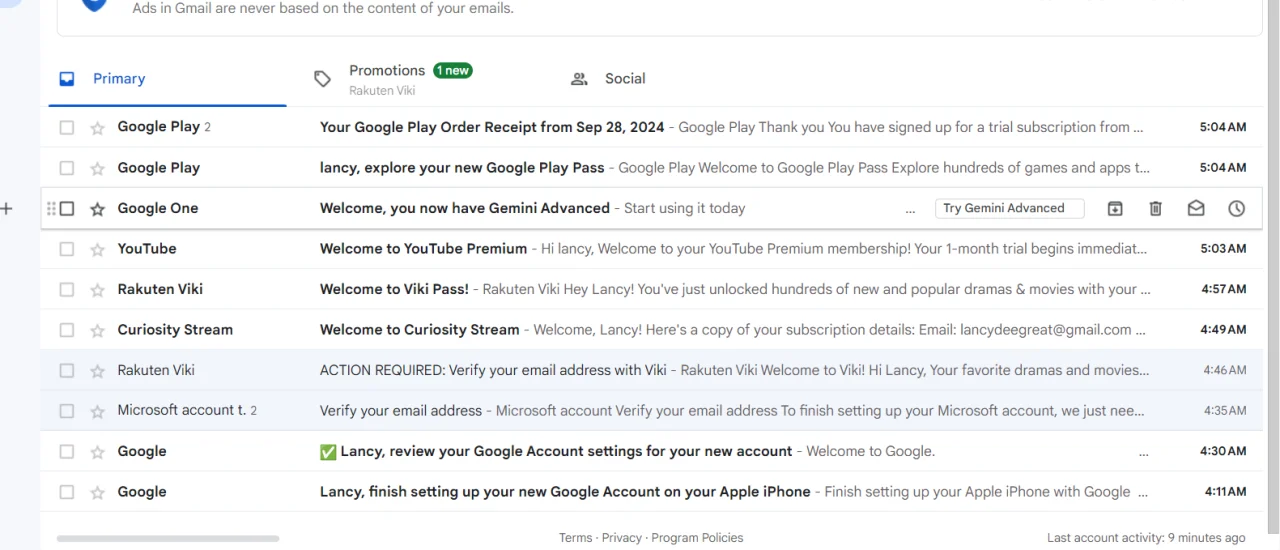This screenshot has width=1280, height=550.
Task: Star the YouTube email
Action: click(97, 249)
